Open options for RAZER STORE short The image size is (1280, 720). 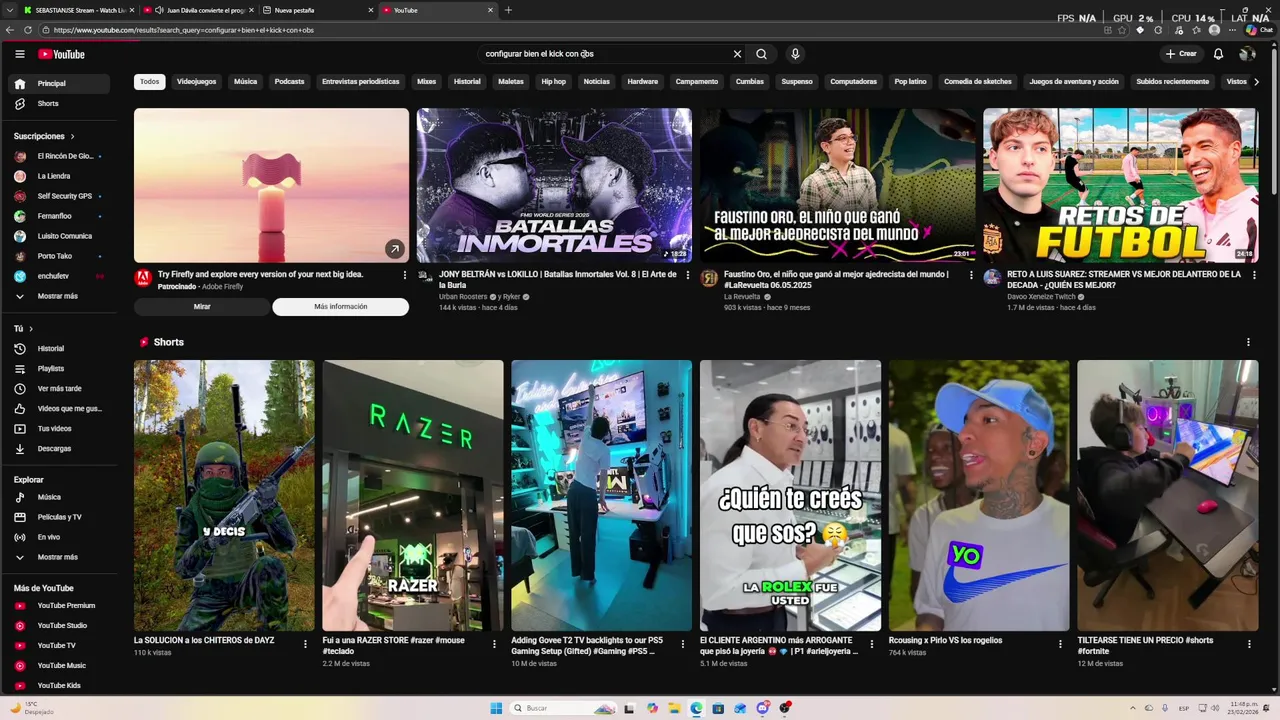click(494, 644)
